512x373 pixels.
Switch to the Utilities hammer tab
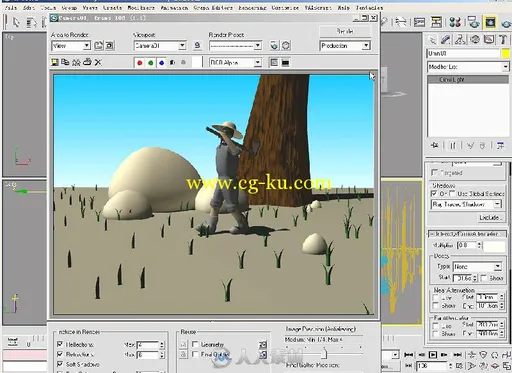point(503,40)
